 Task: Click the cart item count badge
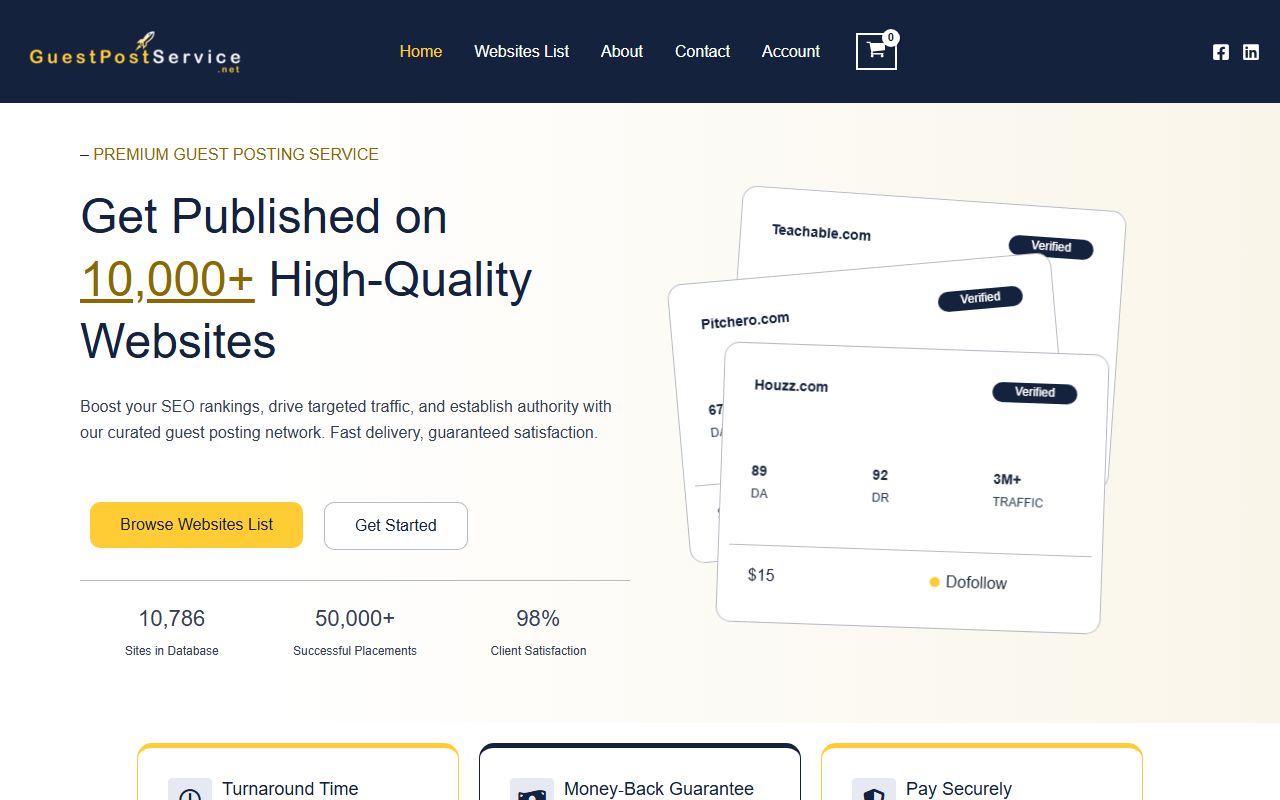click(x=890, y=38)
